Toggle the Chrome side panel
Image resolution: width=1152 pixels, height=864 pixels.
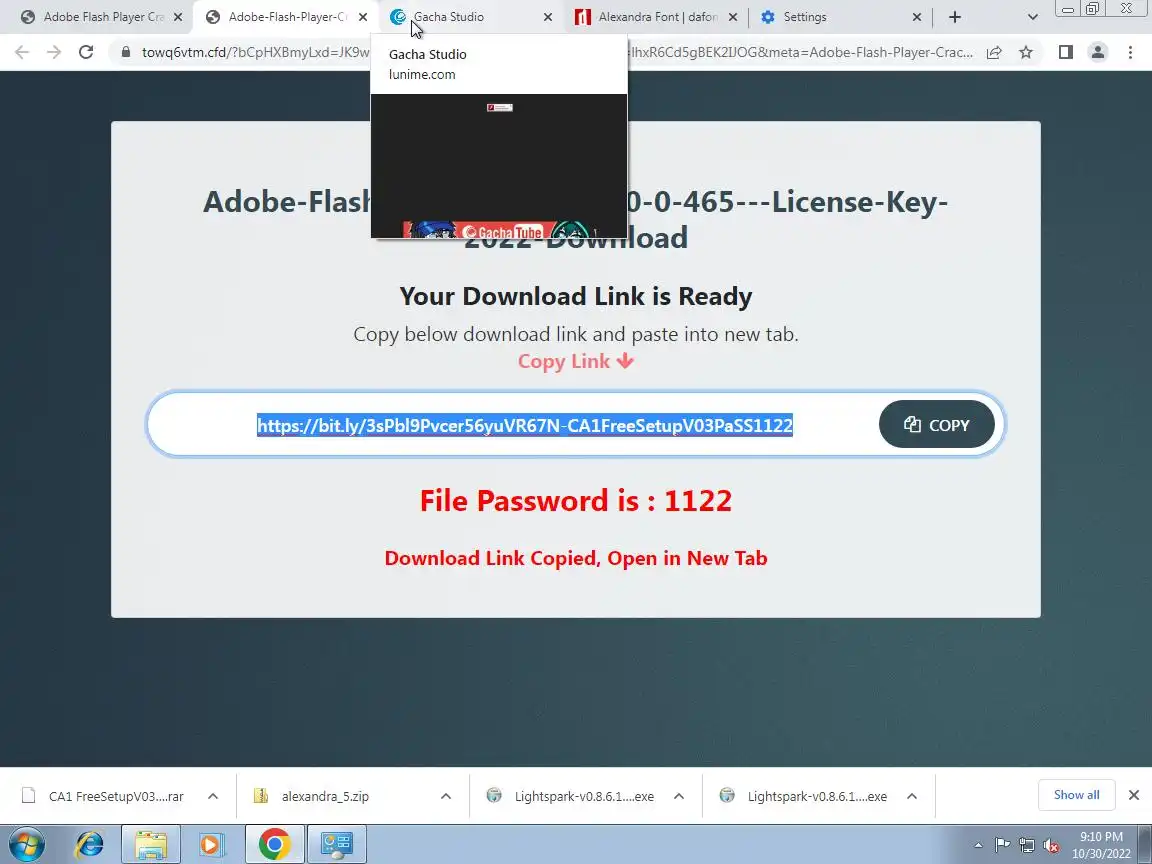click(x=1065, y=52)
